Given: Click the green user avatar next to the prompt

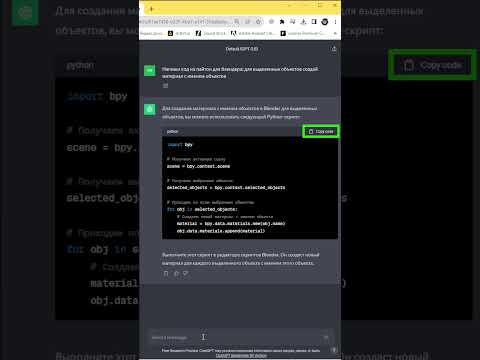Looking at the screenshot, I should tap(150, 70).
